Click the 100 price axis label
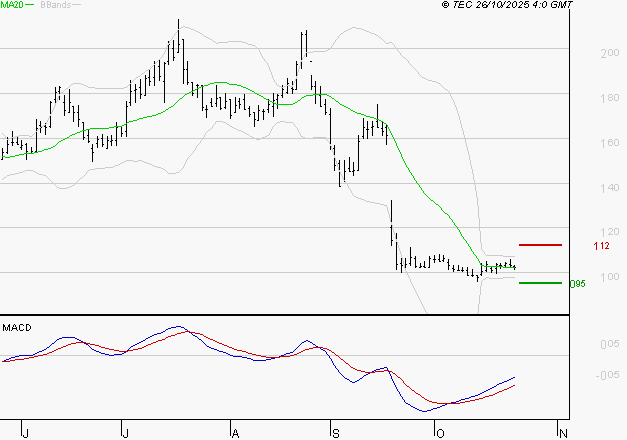This screenshot has width=627, height=440. pyautogui.click(x=610, y=276)
